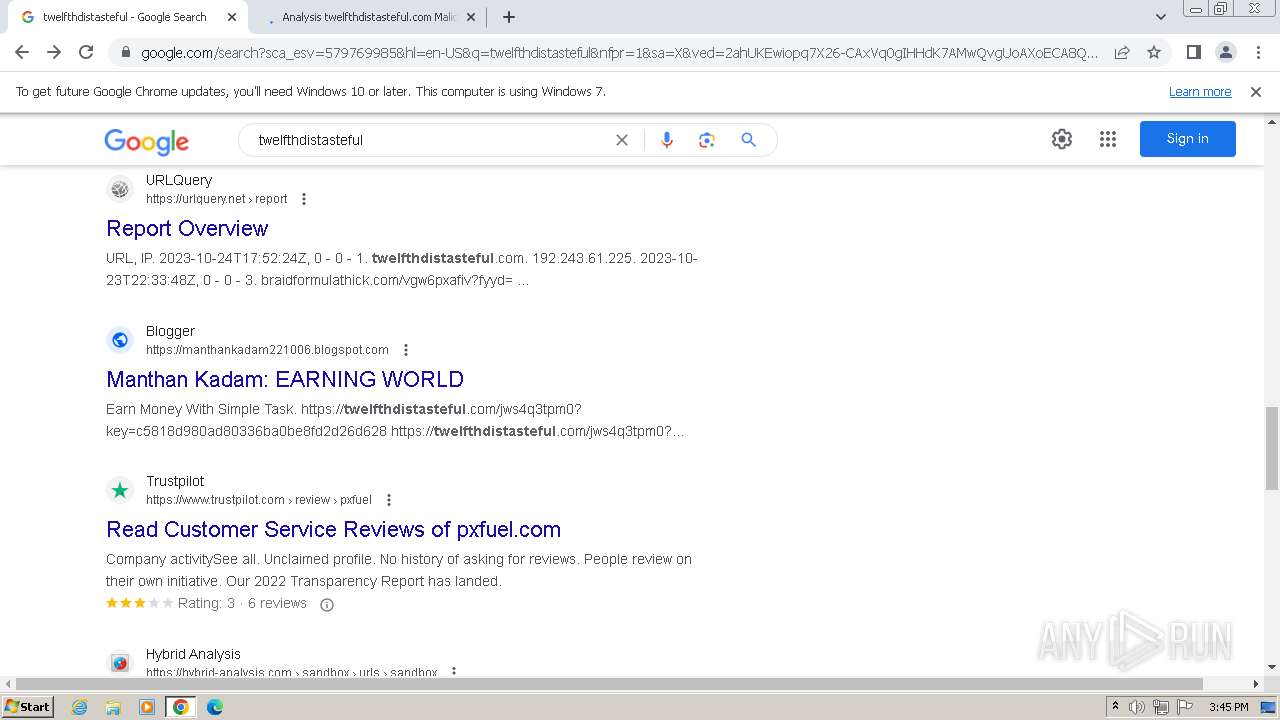
Task: Close the Analysis twelfthdistasteful.com tab
Action: (x=471, y=17)
